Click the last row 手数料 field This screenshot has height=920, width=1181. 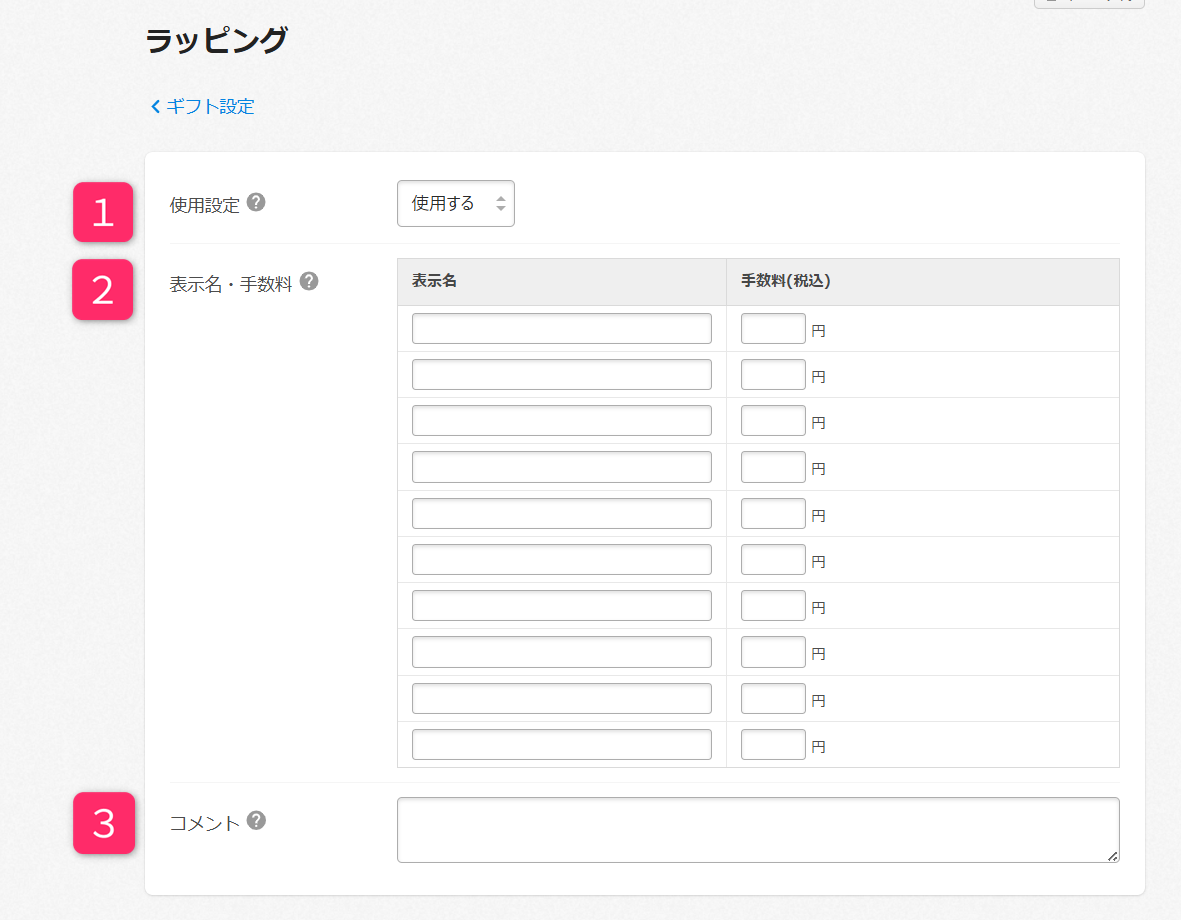772,745
